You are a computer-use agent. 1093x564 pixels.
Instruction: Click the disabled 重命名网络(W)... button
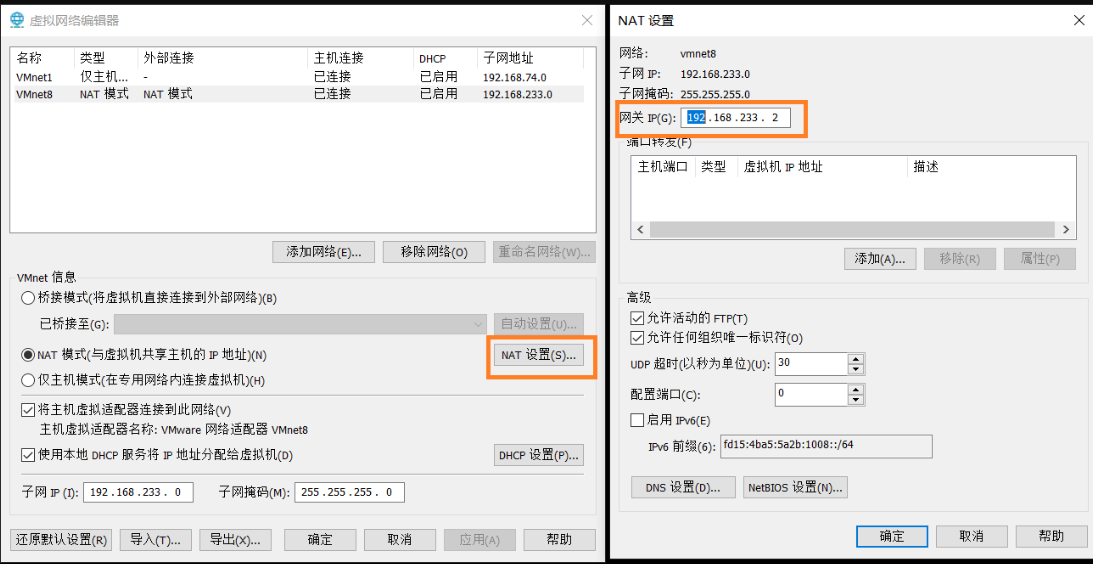pos(544,252)
